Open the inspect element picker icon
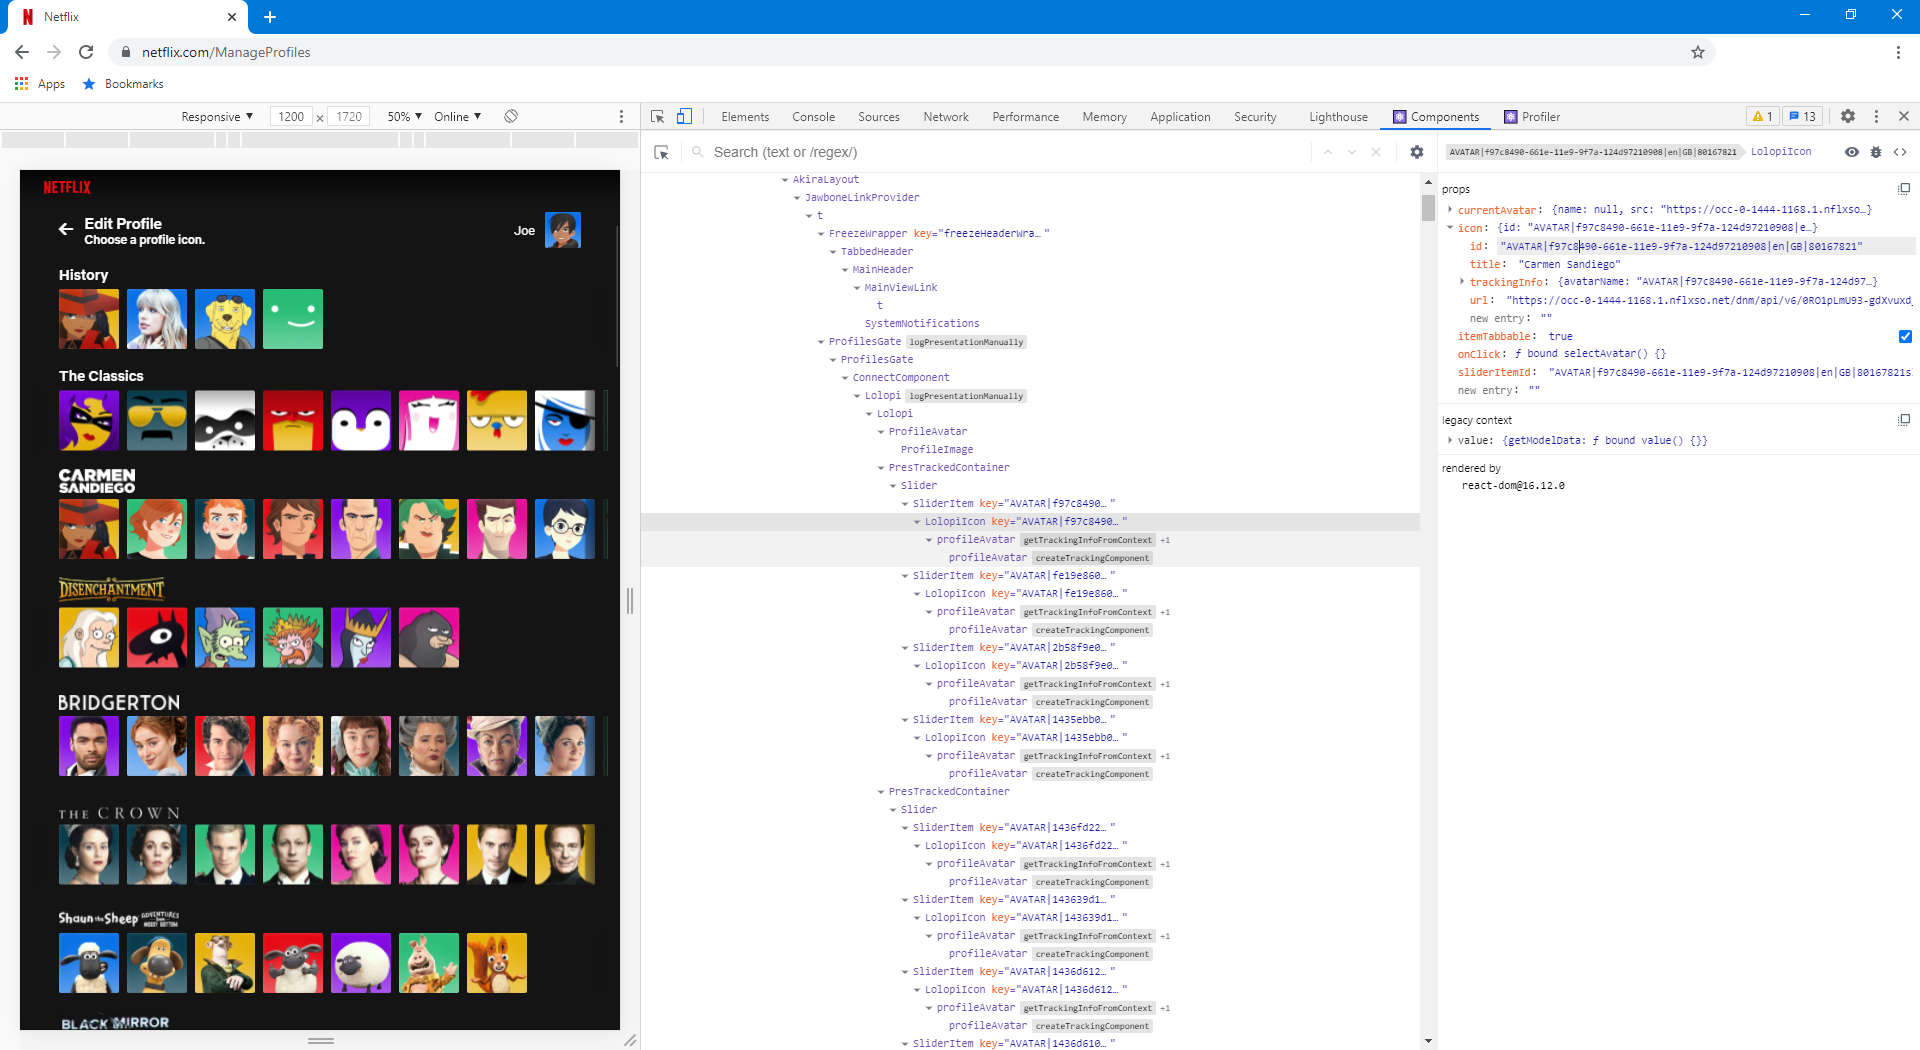This screenshot has height=1050, width=1920. 657,117
